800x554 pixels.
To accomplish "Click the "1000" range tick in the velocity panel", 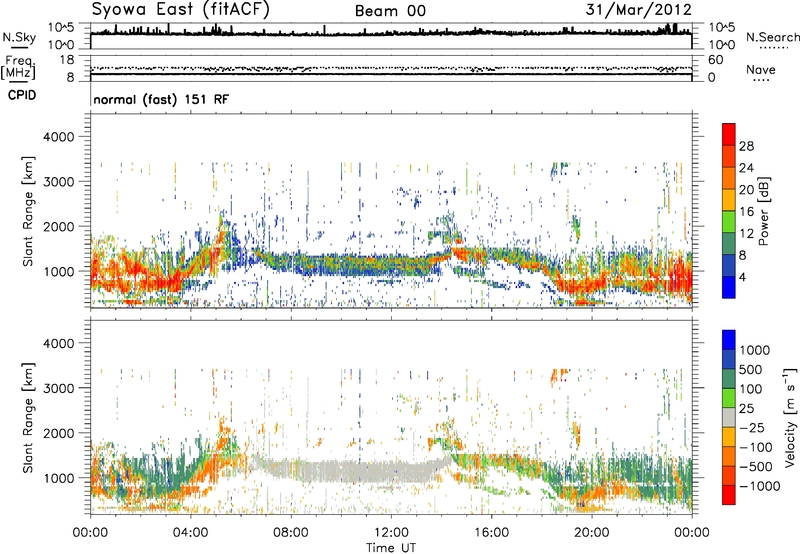I will pos(58,478).
